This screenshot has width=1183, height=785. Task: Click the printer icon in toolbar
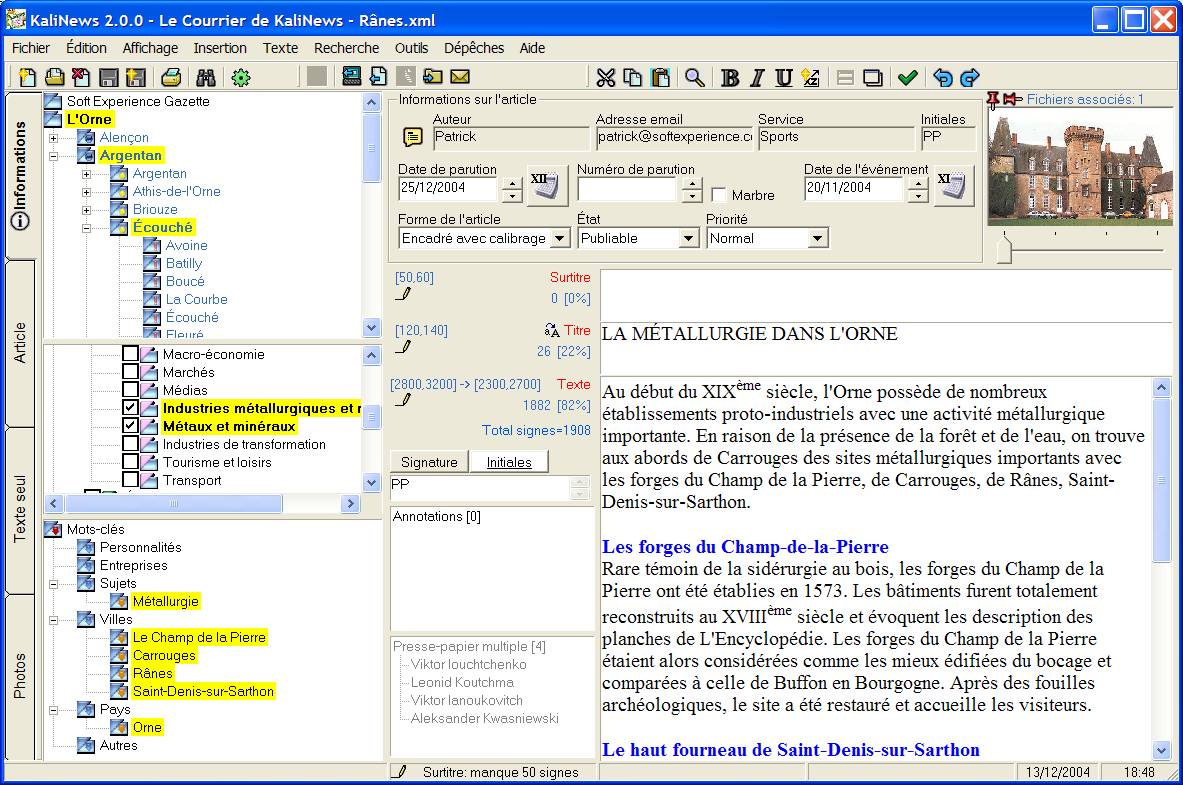[172, 77]
